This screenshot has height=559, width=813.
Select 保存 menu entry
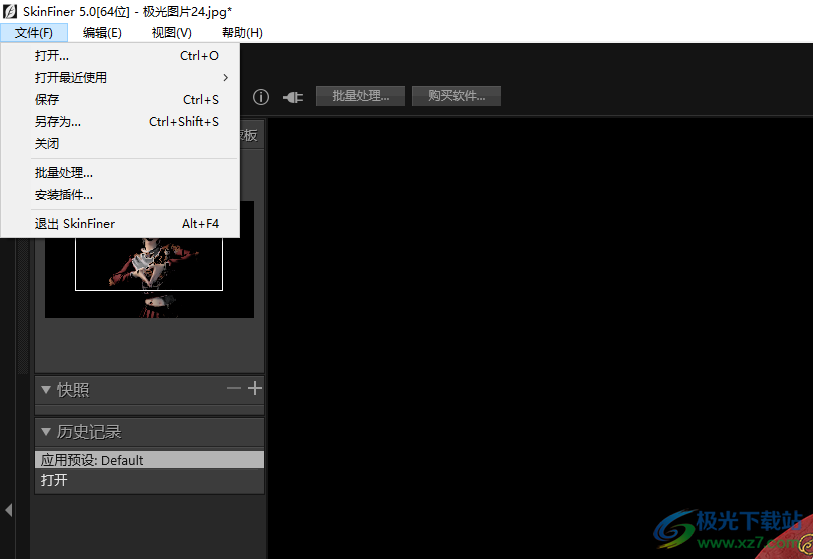(x=120, y=100)
